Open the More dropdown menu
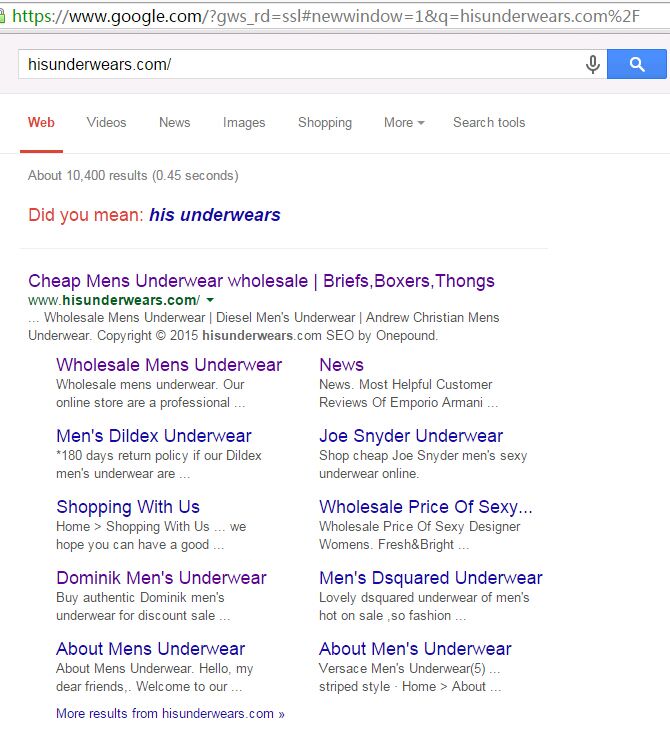Viewport: 670px width, 737px height. point(404,123)
